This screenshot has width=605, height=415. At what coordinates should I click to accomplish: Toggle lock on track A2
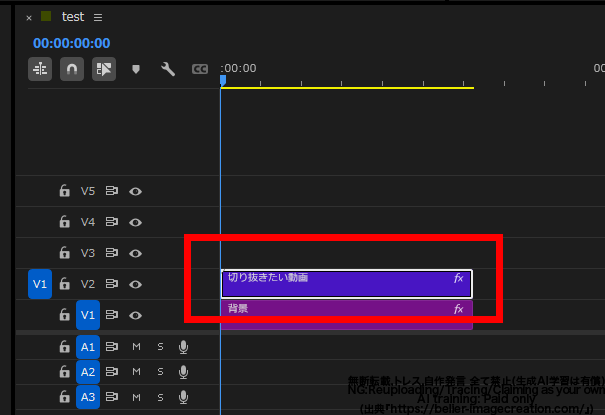coord(64,372)
